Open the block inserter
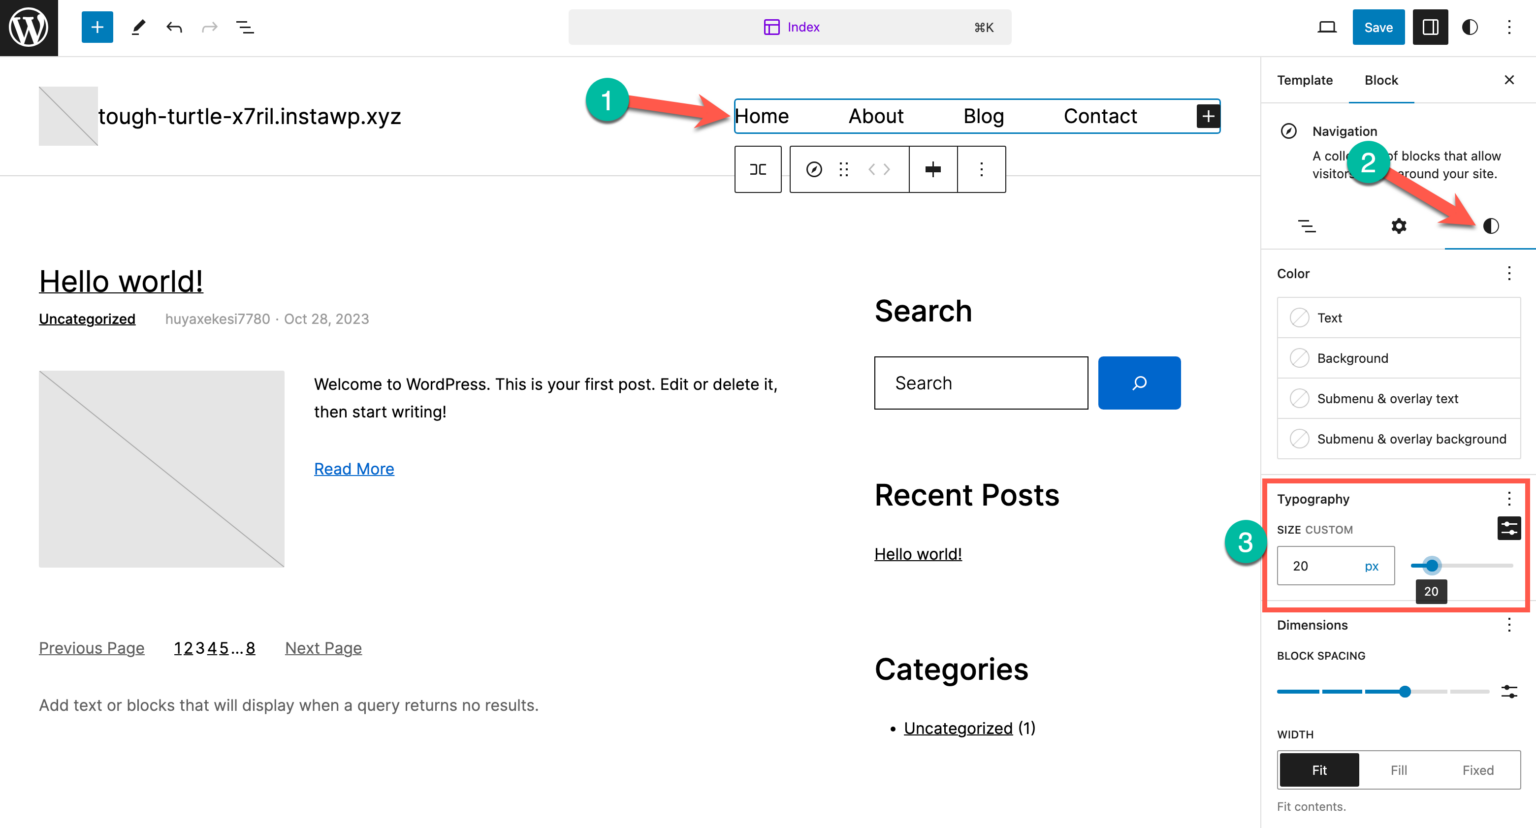This screenshot has height=828, width=1536. tap(97, 27)
